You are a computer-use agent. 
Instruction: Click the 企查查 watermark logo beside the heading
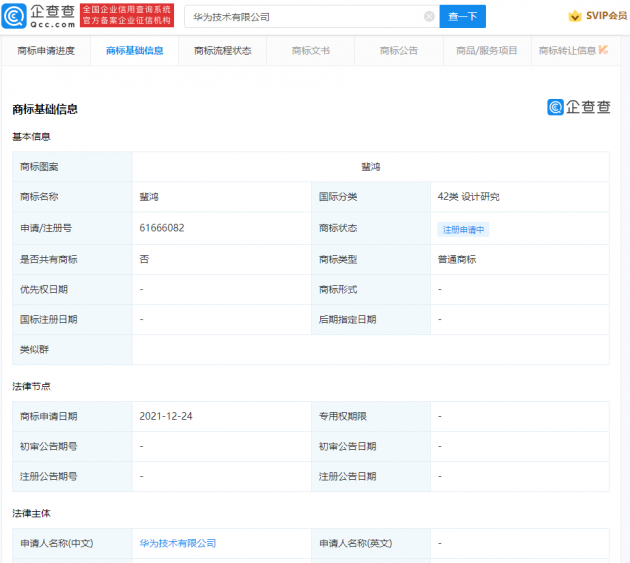click(578, 107)
